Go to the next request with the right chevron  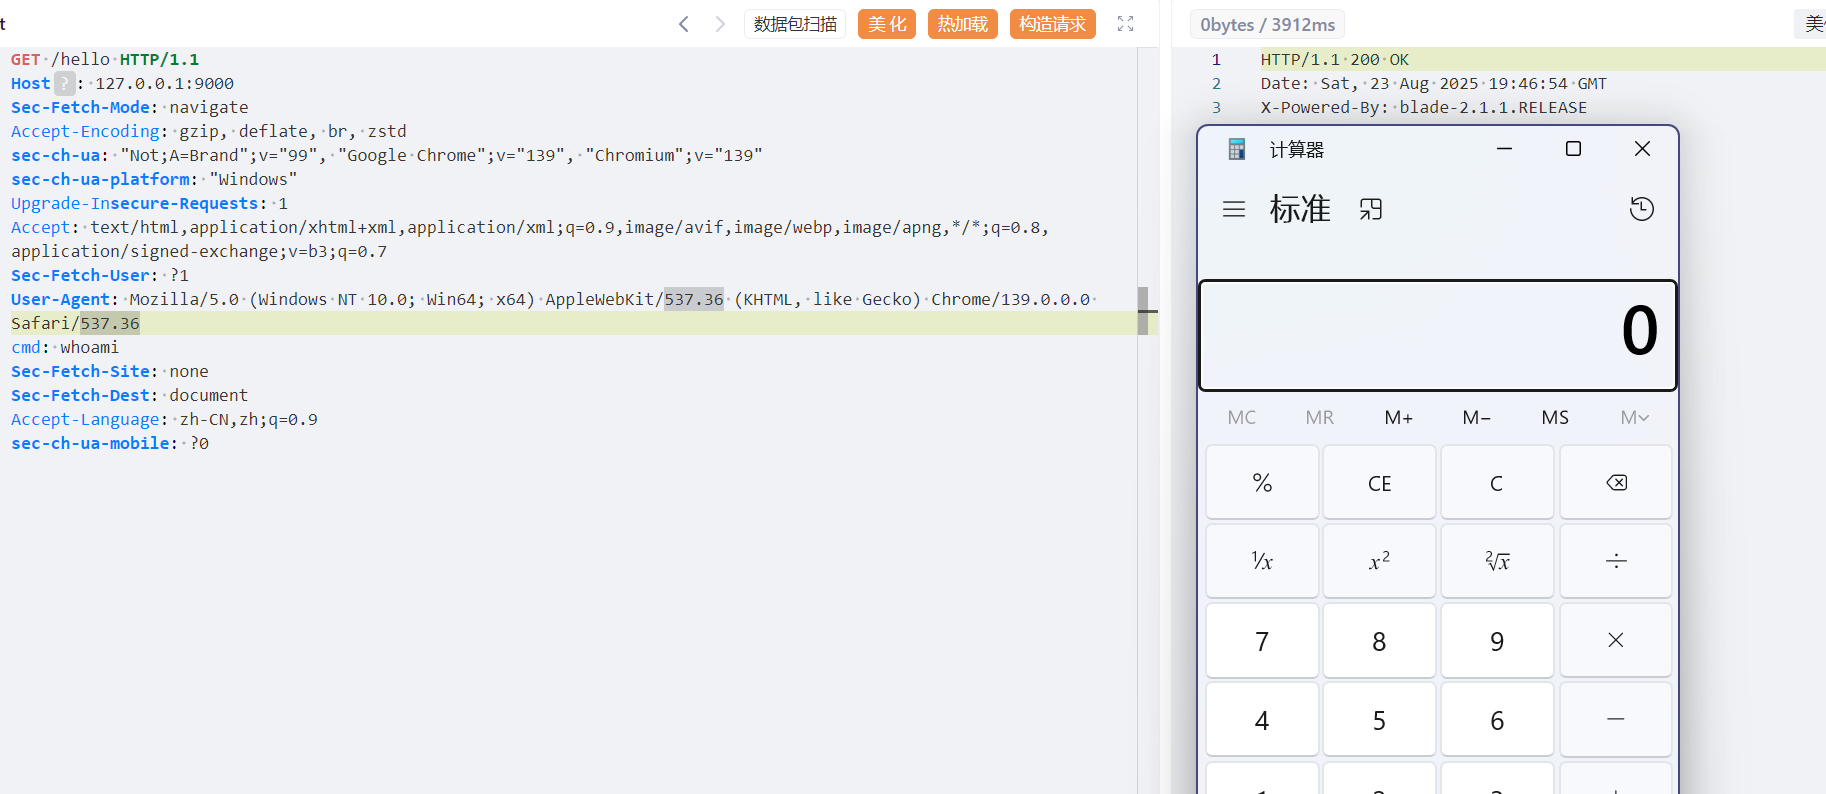point(720,24)
